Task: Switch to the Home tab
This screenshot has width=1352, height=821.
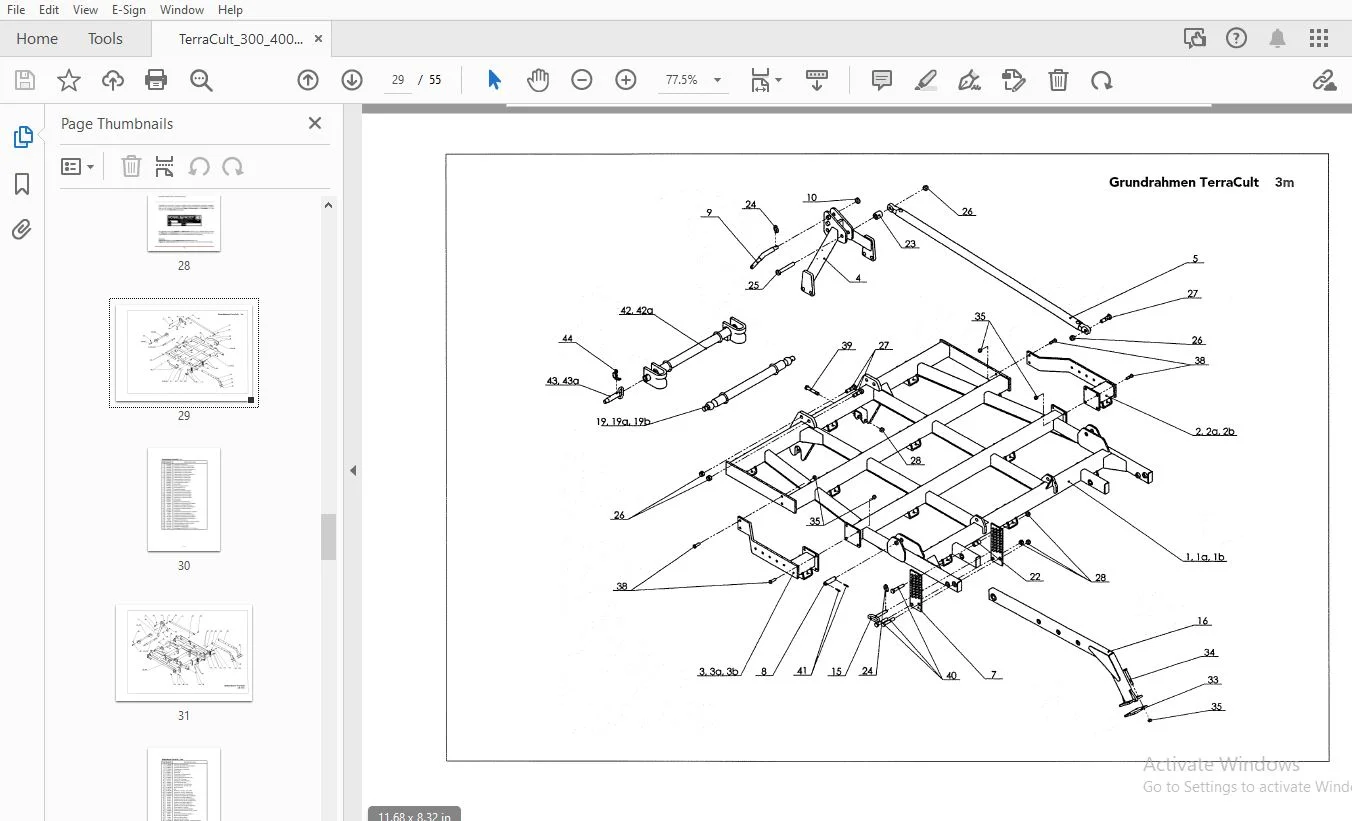Action: tap(37, 39)
